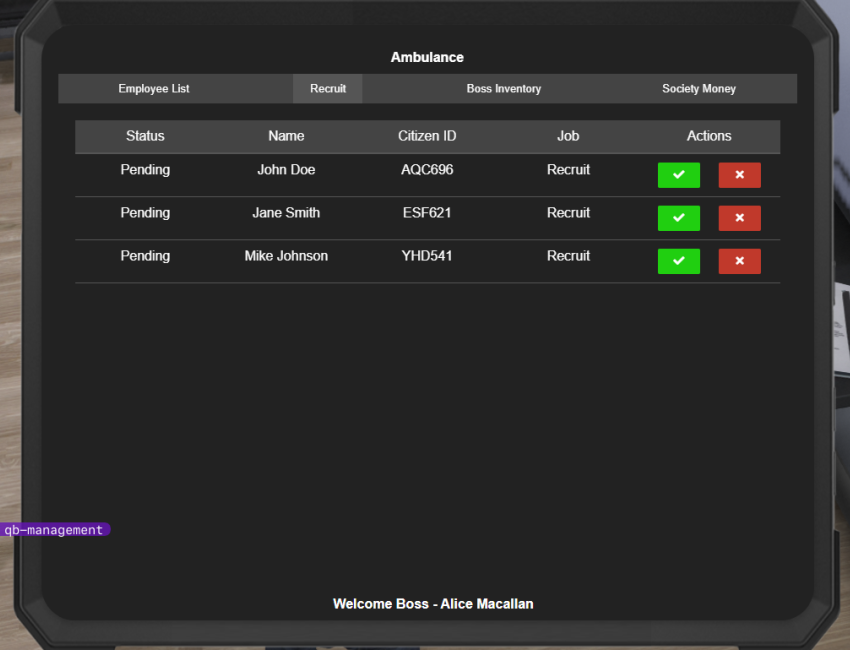Image resolution: width=850 pixels, height=650 pixels.
Task: Approve Mike Johnson's pending application
Action: click(x=678, y=261)
